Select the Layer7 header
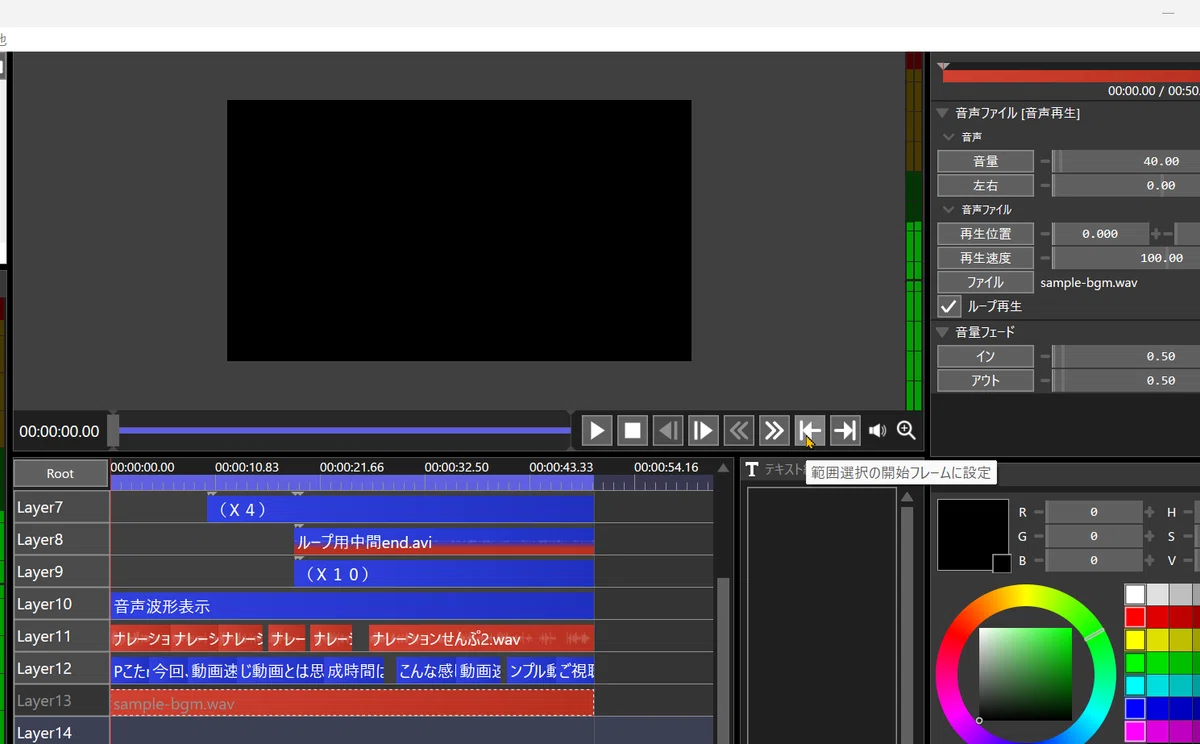 (61, 507)
